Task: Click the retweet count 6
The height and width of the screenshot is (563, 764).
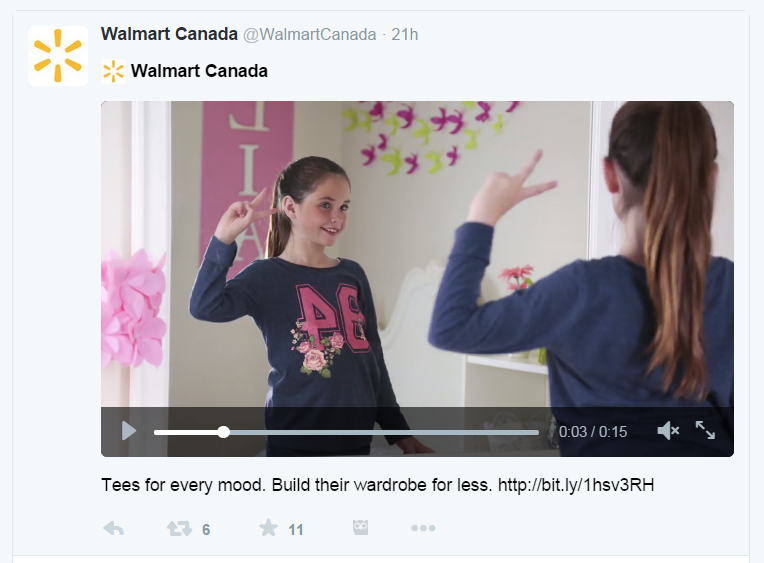Action: click(206, 530)
